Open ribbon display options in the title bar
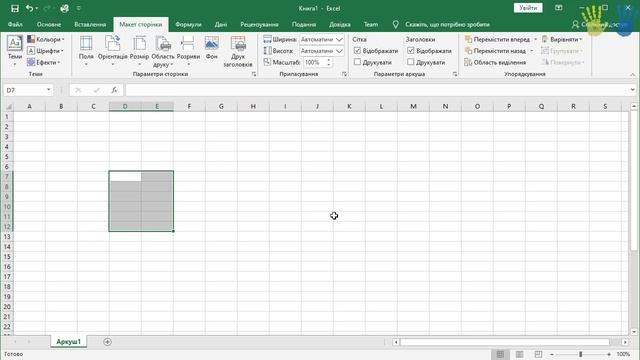 (559, 8)
